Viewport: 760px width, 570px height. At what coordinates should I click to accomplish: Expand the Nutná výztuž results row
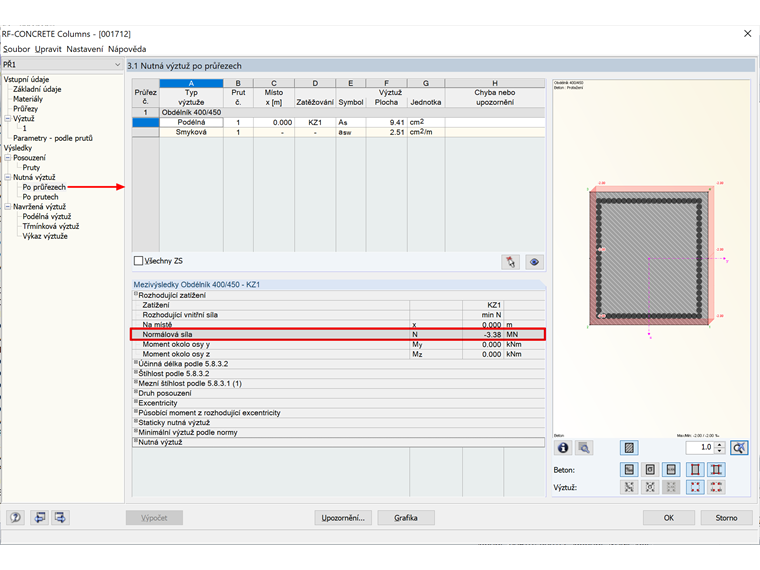click(136, 441)
